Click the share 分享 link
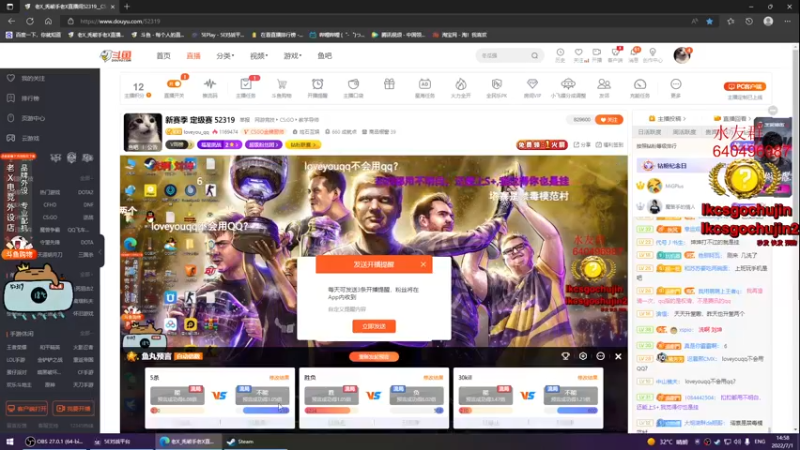Image resolution: width=800 pixels, height=450 pixels. click(x=582, y=145)
